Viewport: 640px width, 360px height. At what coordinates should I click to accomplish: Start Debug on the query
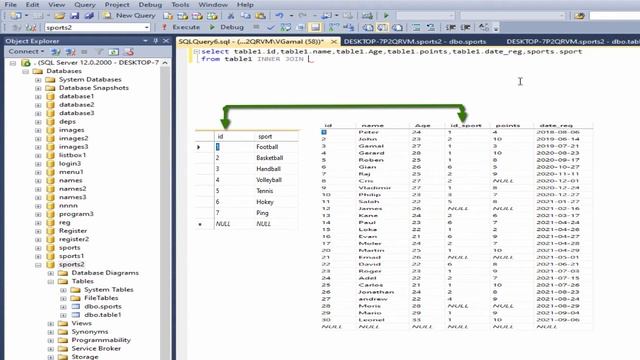click(227, 27)
